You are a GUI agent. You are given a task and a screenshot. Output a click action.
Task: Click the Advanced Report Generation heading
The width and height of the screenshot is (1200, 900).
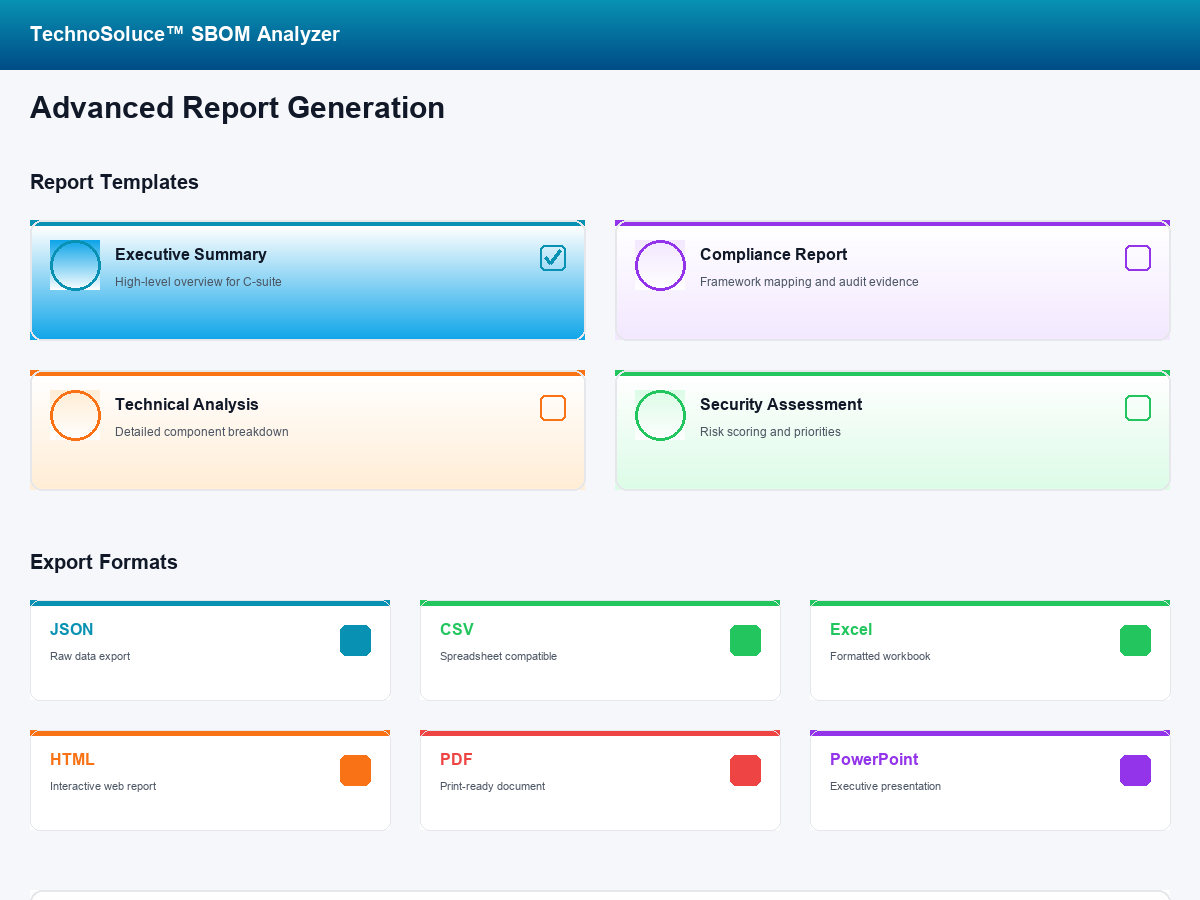237,107
